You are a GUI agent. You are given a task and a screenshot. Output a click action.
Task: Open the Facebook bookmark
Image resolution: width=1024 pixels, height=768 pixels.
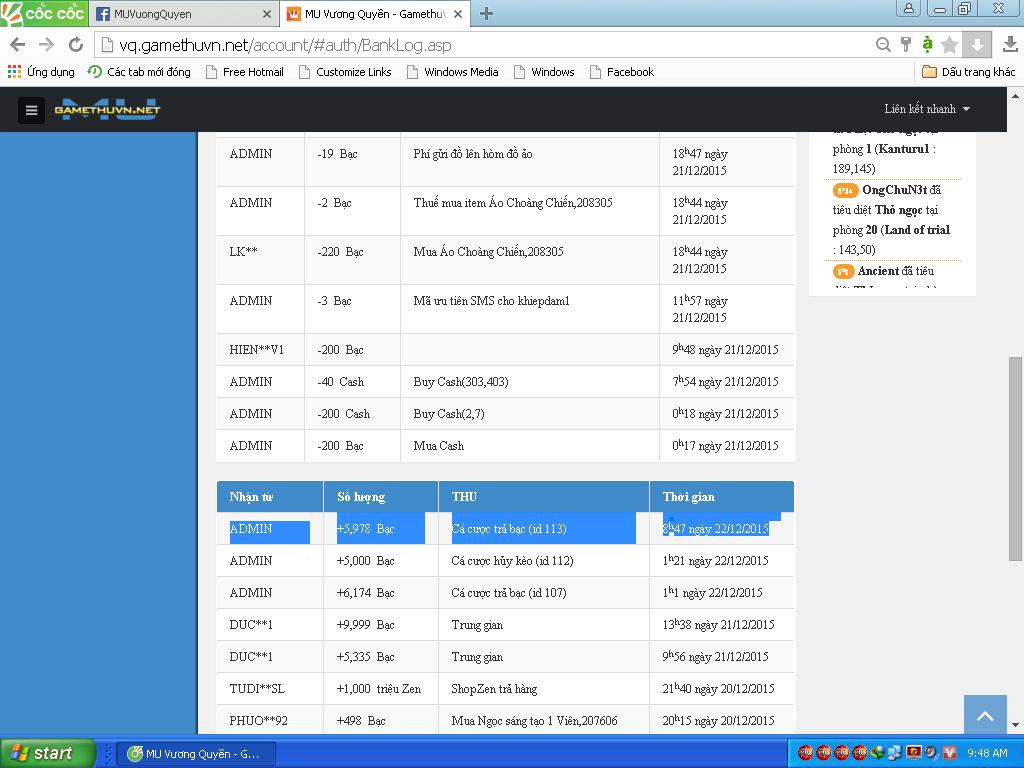[622, 72]
